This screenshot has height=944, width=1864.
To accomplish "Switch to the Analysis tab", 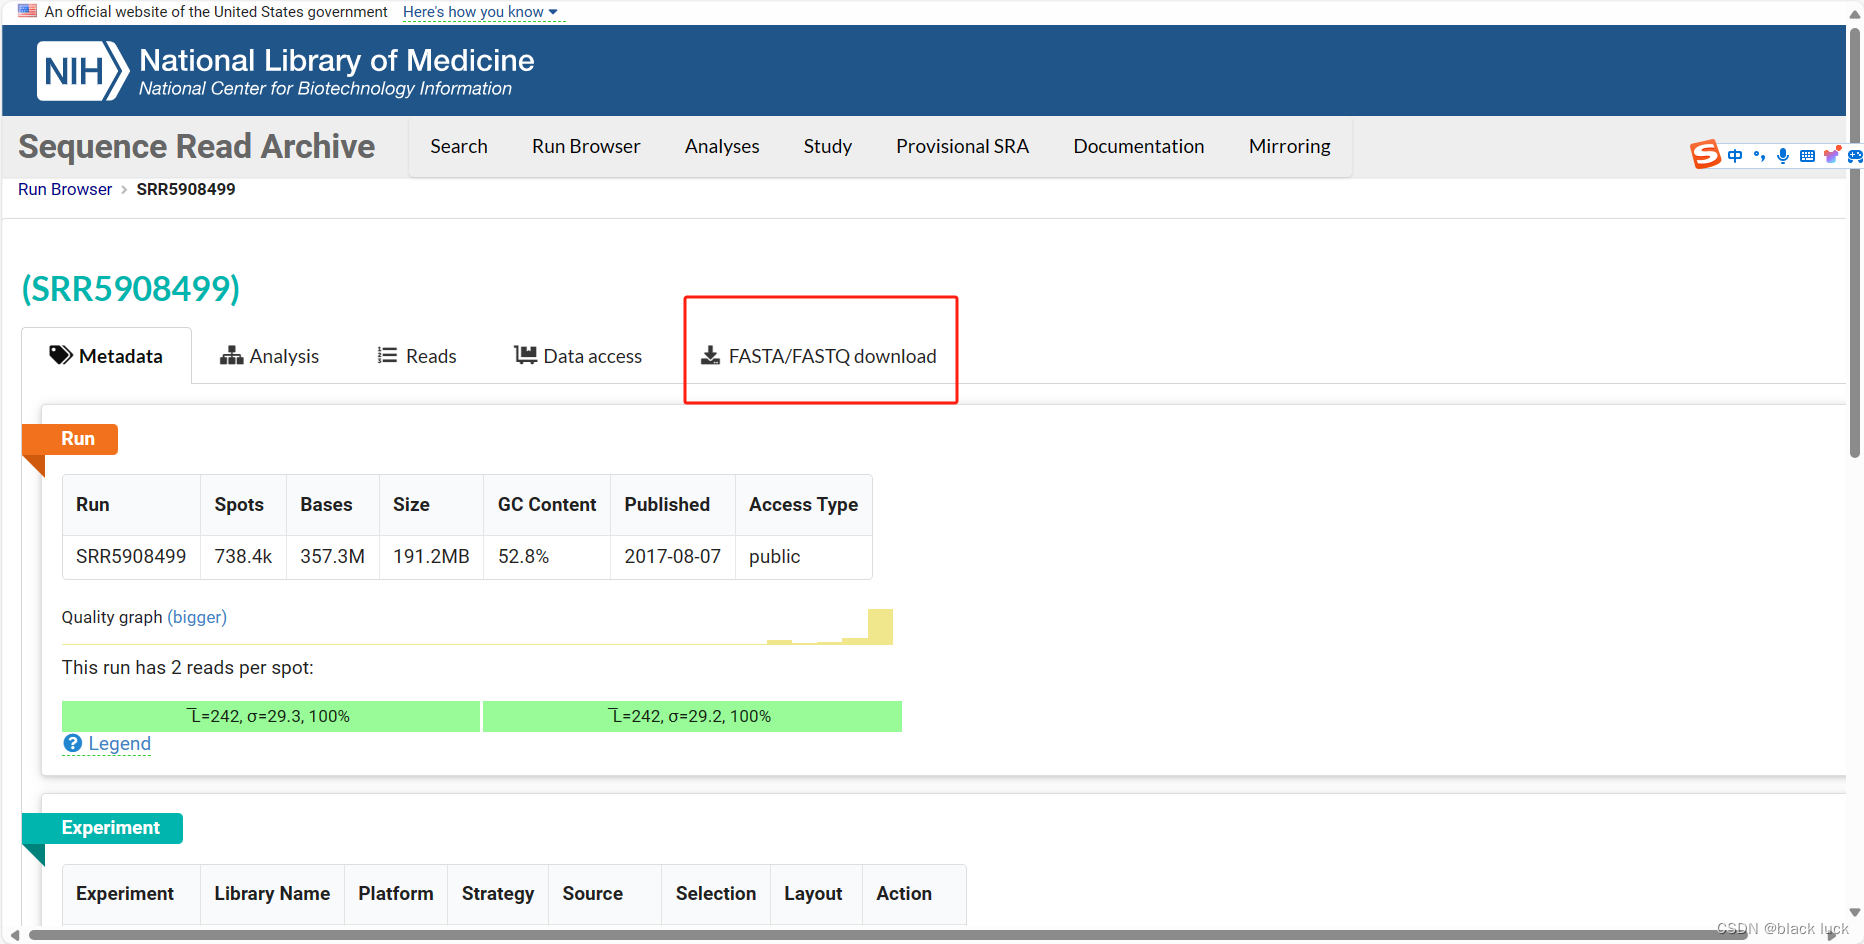I will [270, 356].
